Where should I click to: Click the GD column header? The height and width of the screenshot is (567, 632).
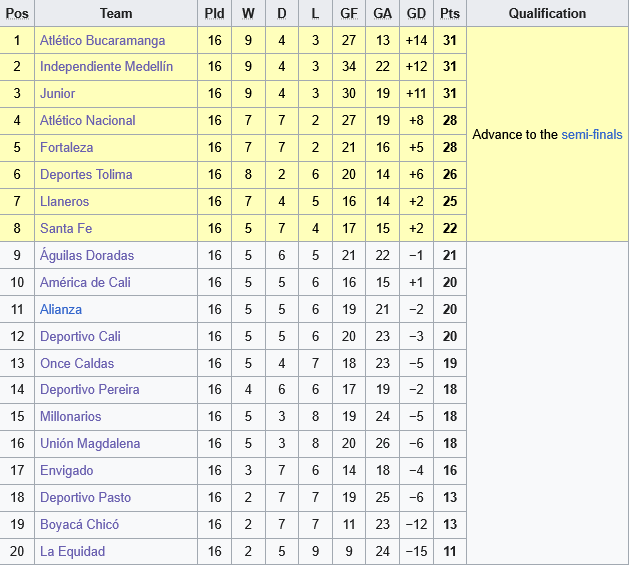(417, 14)
